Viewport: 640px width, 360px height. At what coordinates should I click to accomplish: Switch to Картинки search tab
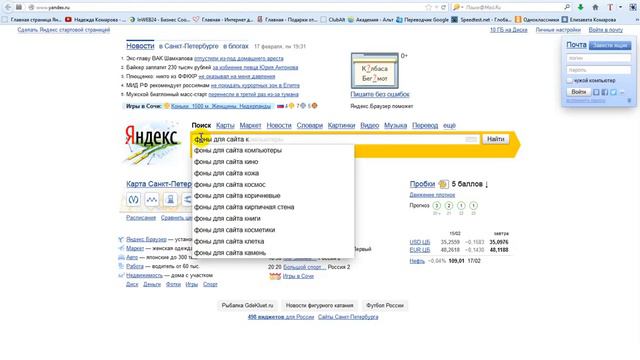pyautogui.click(x=341, y=125)
